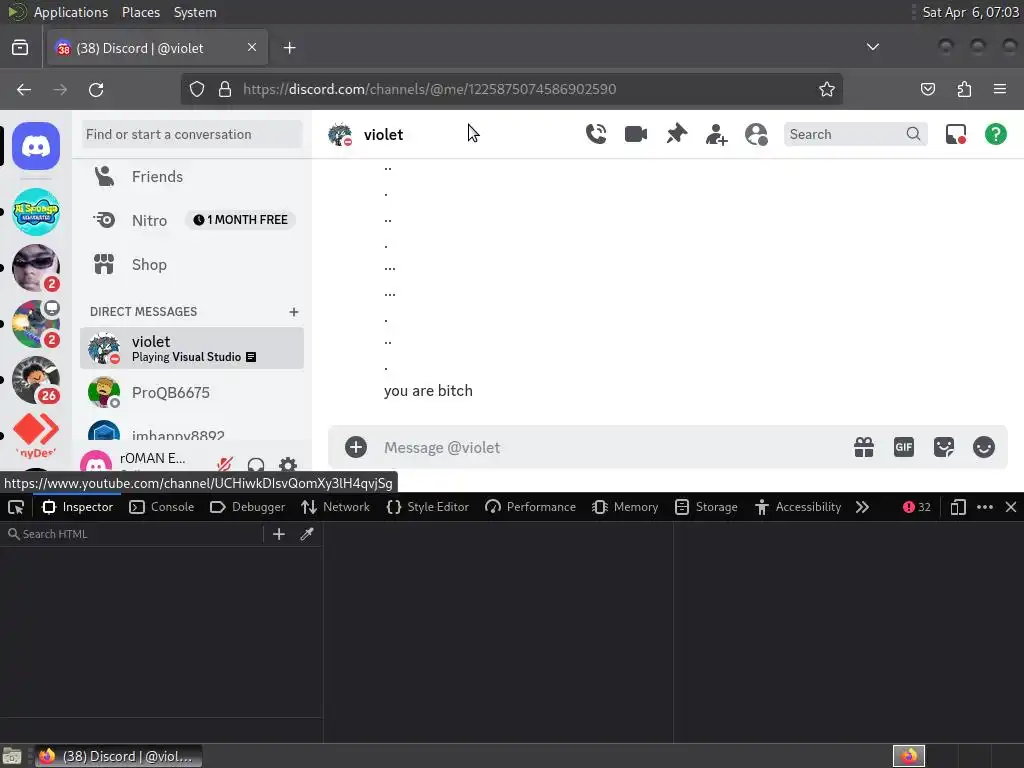Viewport: 1024px width, 768px height.
Task: Open ProQB6675 direct message
Action: pos(192,392)
